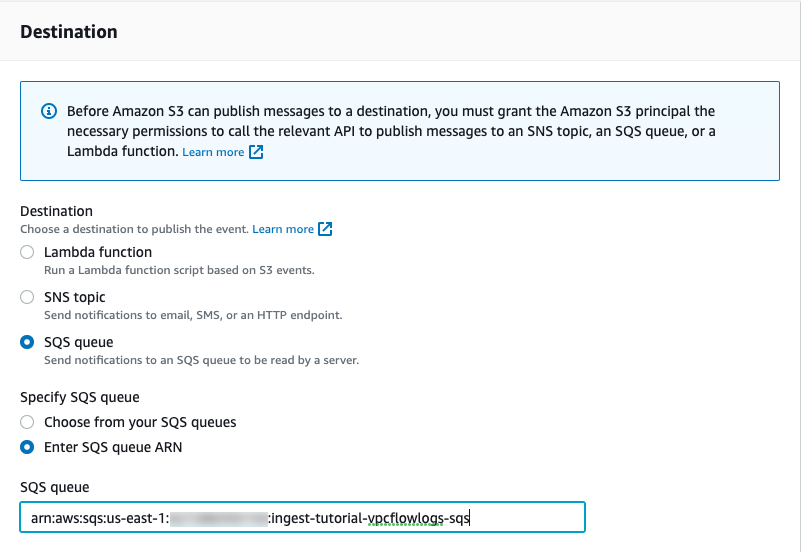Viewport: 801px width, 552px height.
Task: Click 'Run a Lambda function script' description
Action: [180, 270]
